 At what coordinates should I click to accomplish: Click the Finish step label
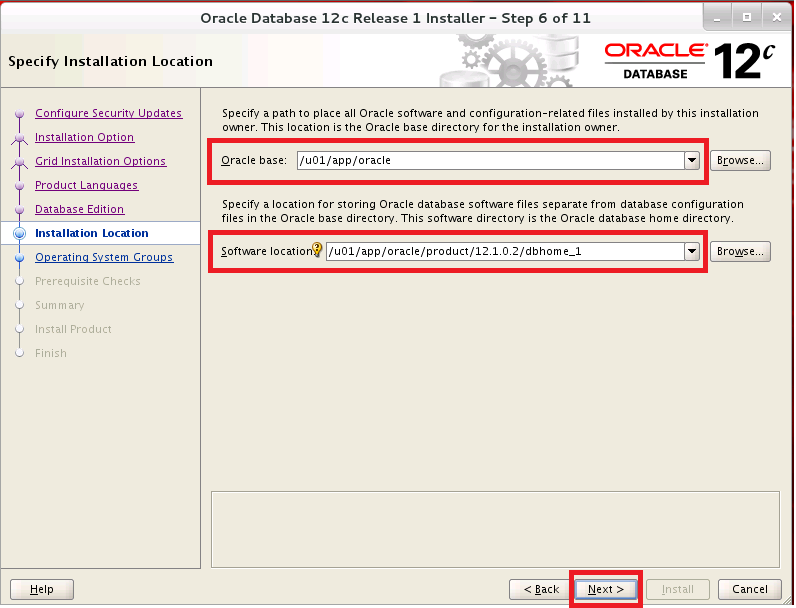(x=51, y=353)
